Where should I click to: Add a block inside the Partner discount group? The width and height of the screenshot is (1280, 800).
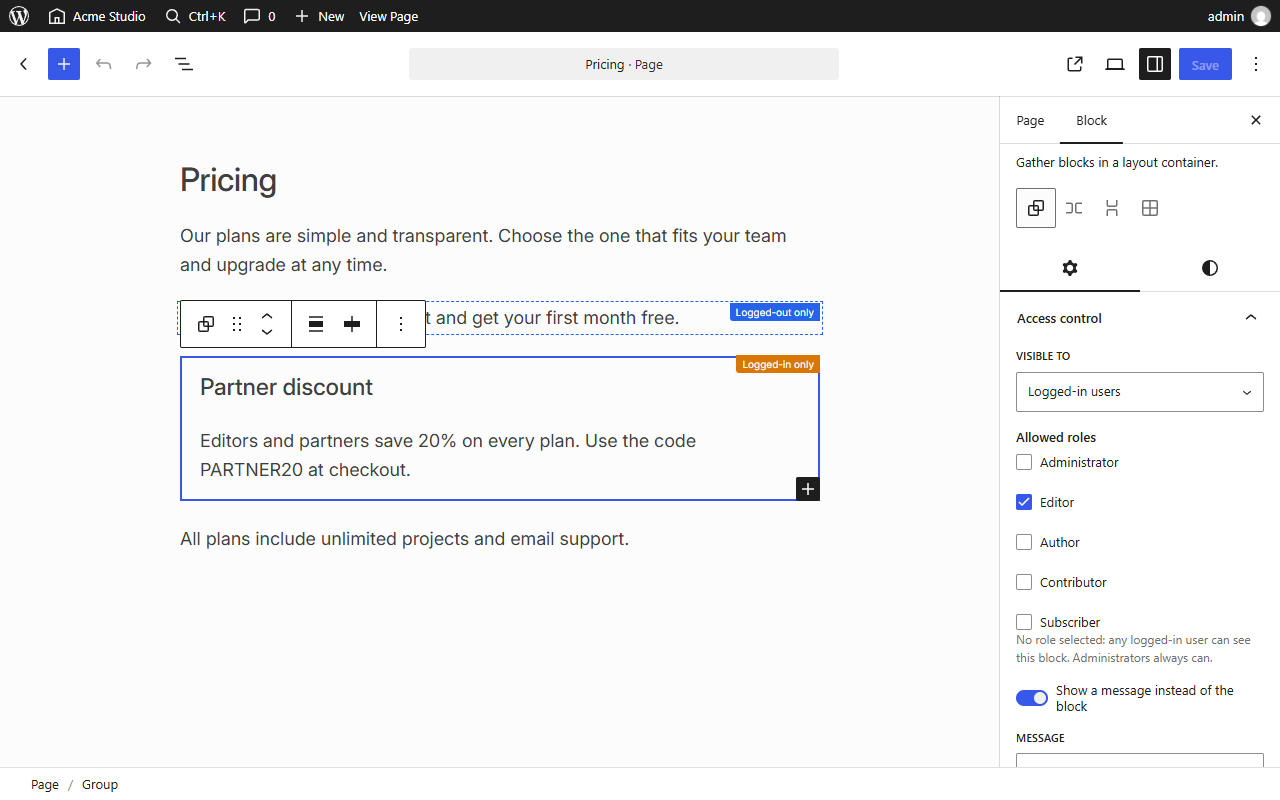[x=808, y=489]
